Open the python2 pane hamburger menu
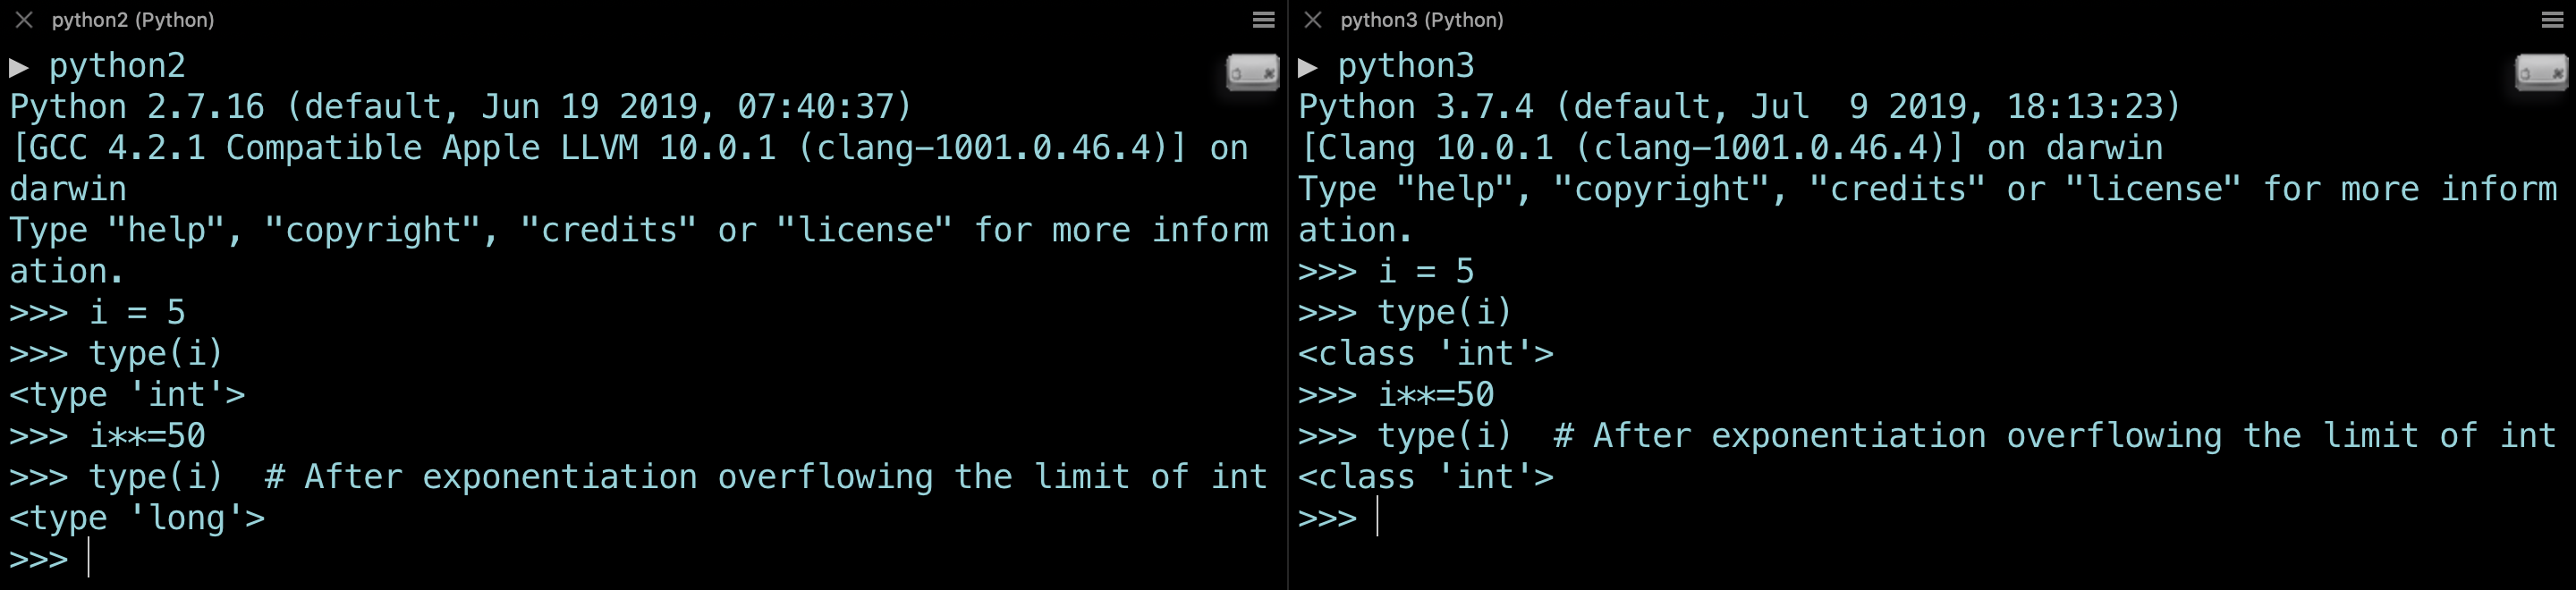The width and height of the screenshot is (2576, 590). [x=1263, y=20]
